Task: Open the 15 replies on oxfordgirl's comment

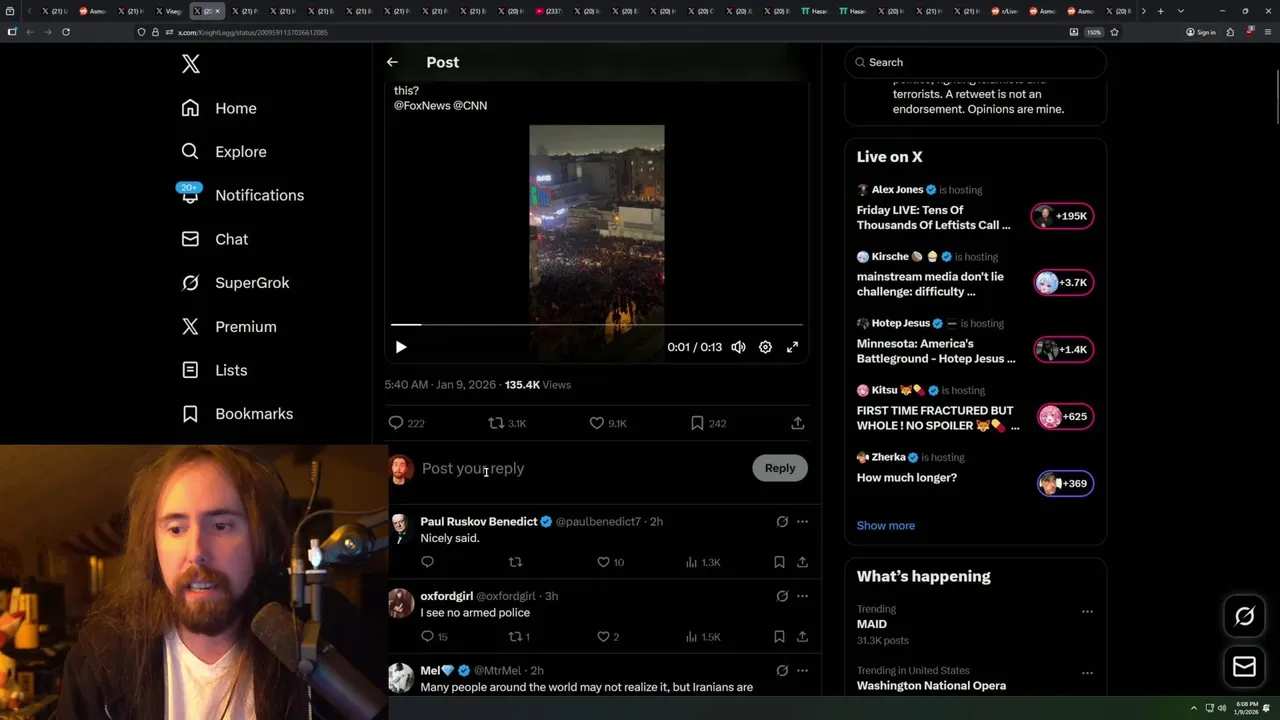Action: click(434, 637)
